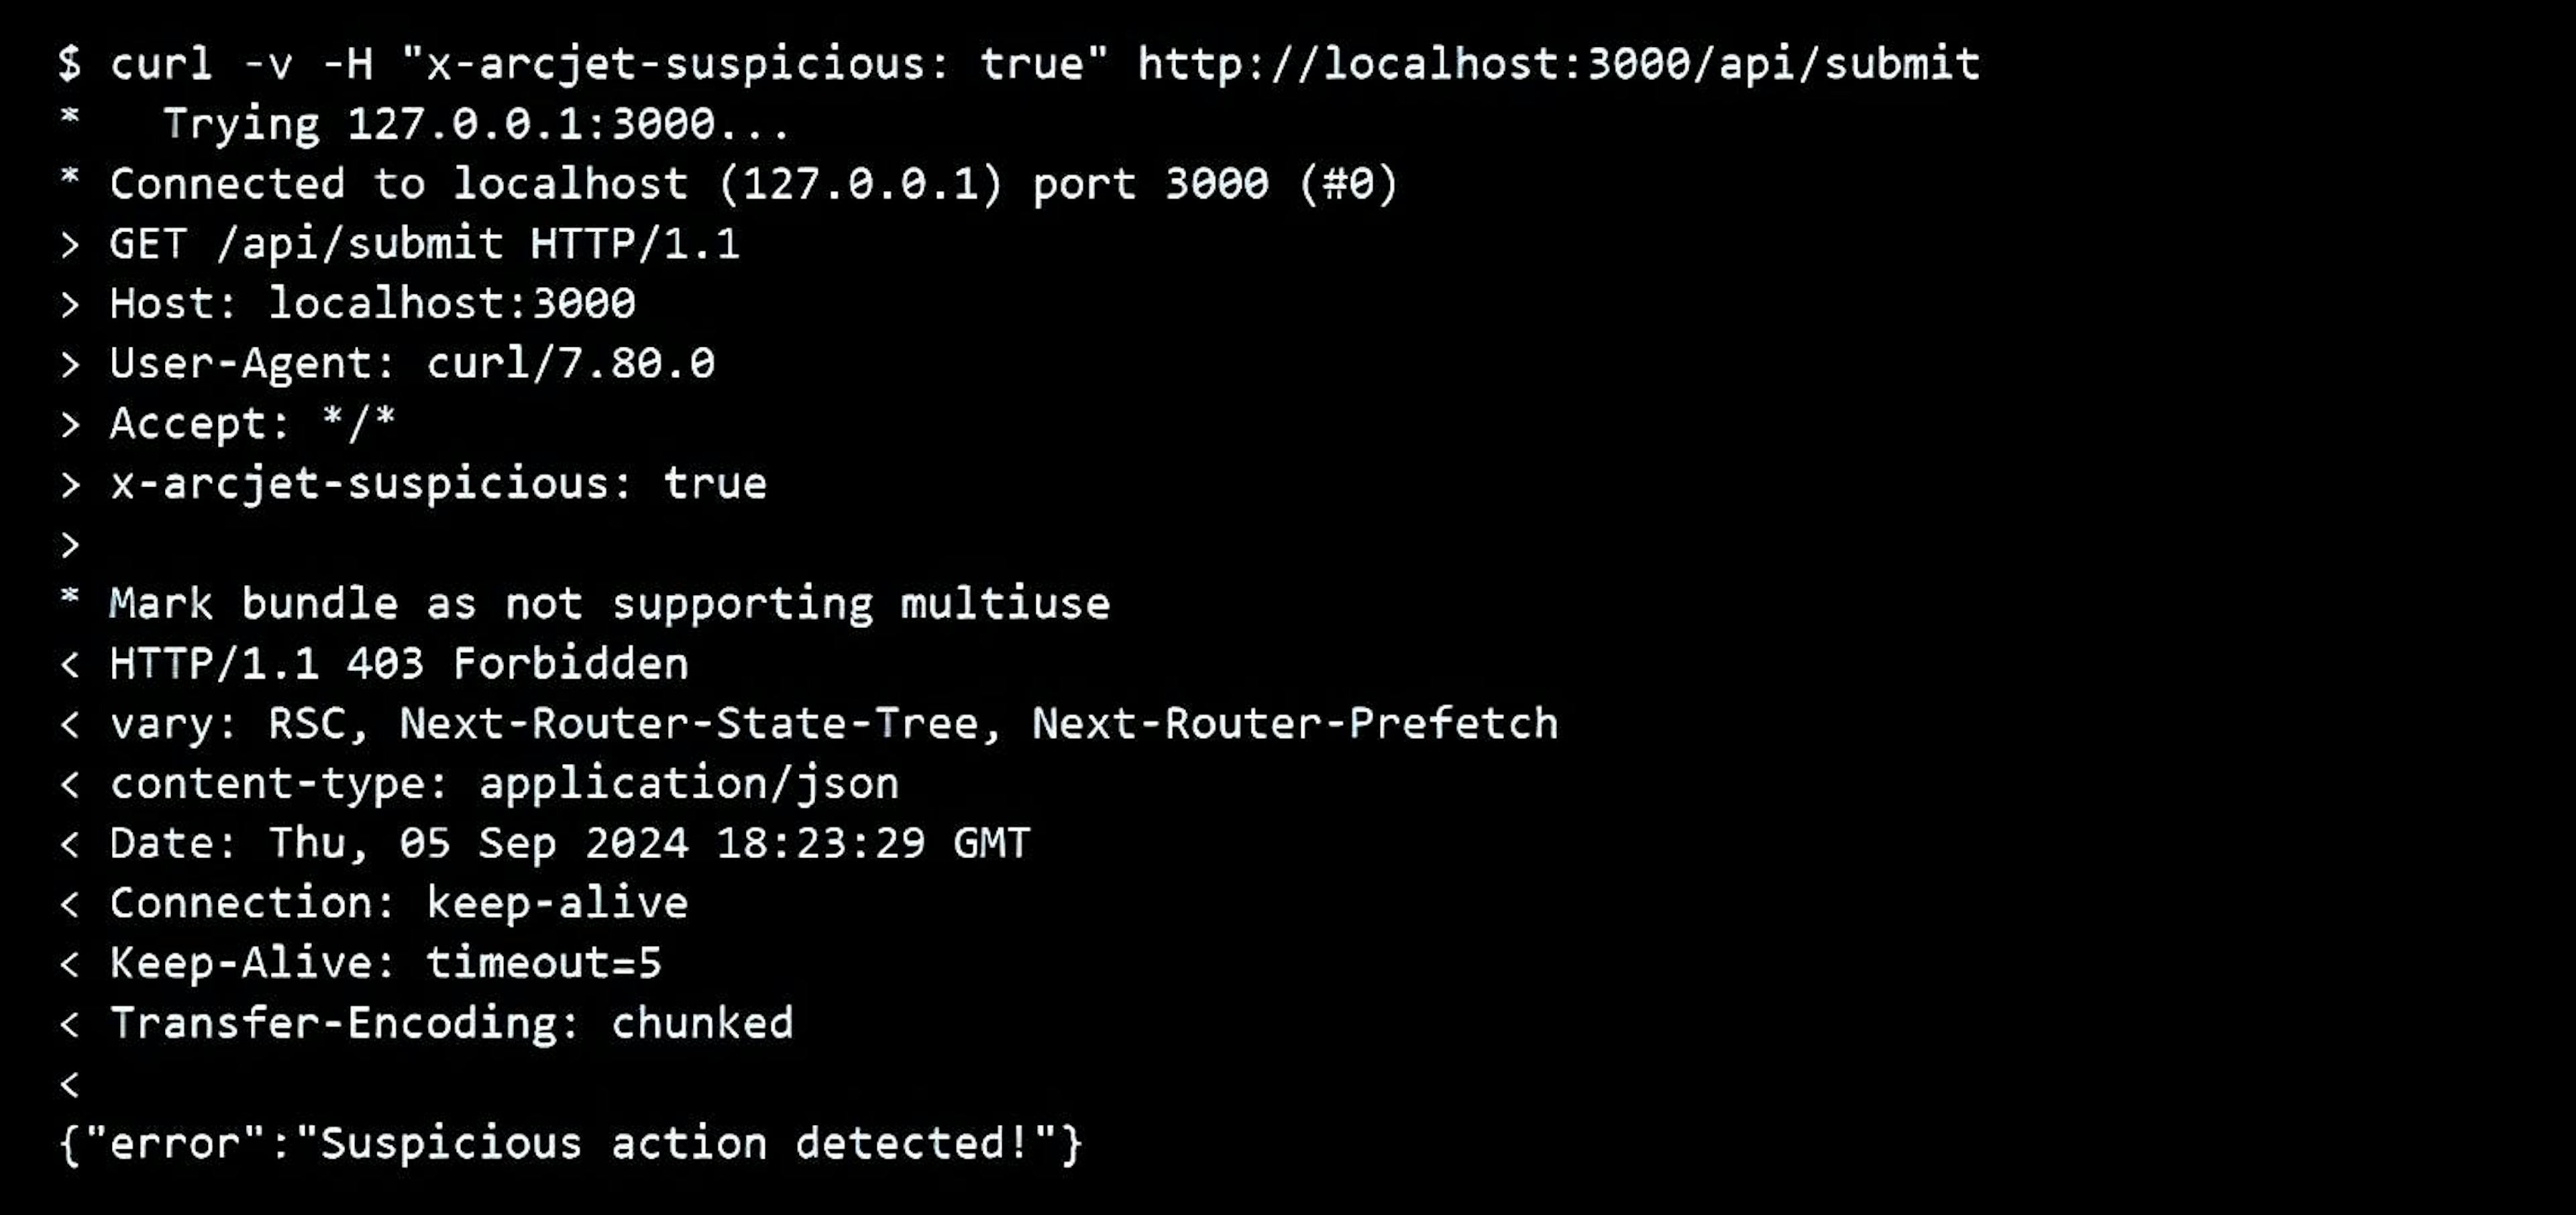Click the "Transfer-Encoding: chunked" header line

point(451,1023)
